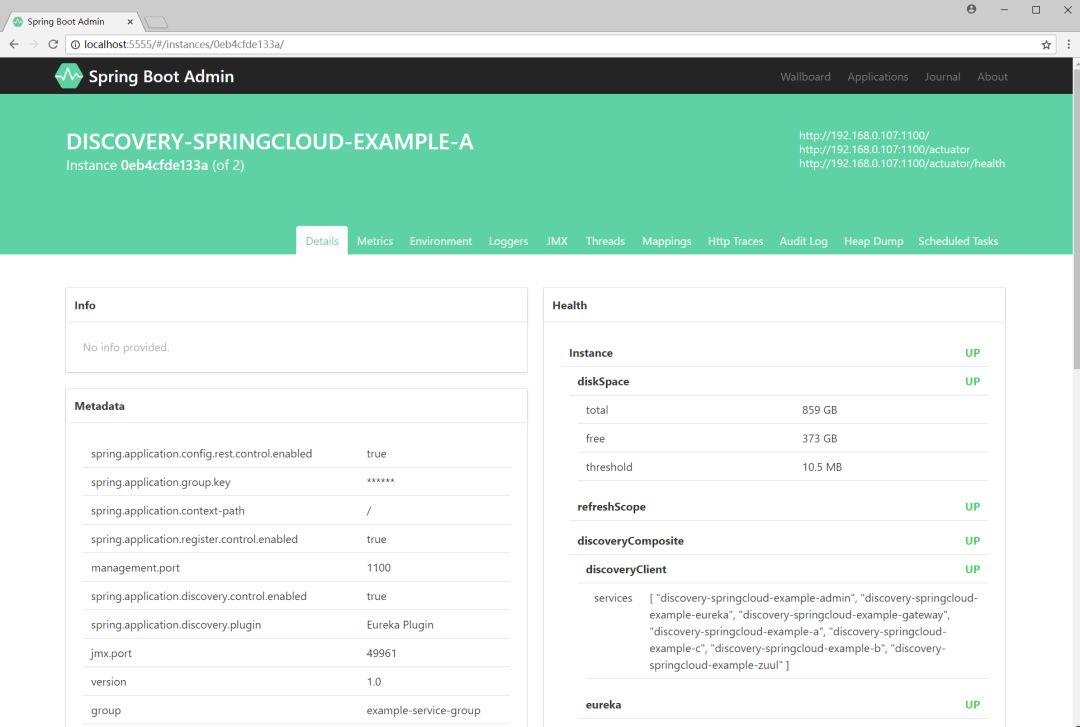
Task: Click the version value 1.0
Action: (x=373, y=682)
